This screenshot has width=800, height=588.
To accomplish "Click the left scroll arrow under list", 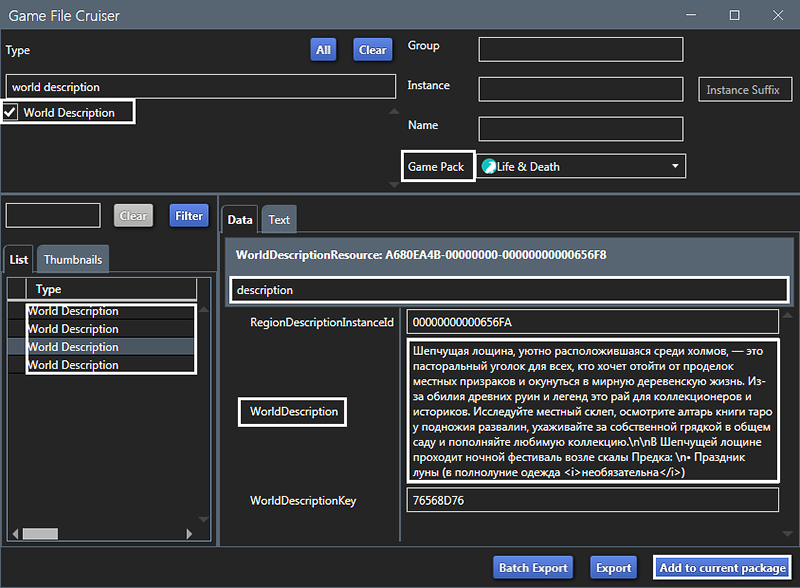I will 13,534.
